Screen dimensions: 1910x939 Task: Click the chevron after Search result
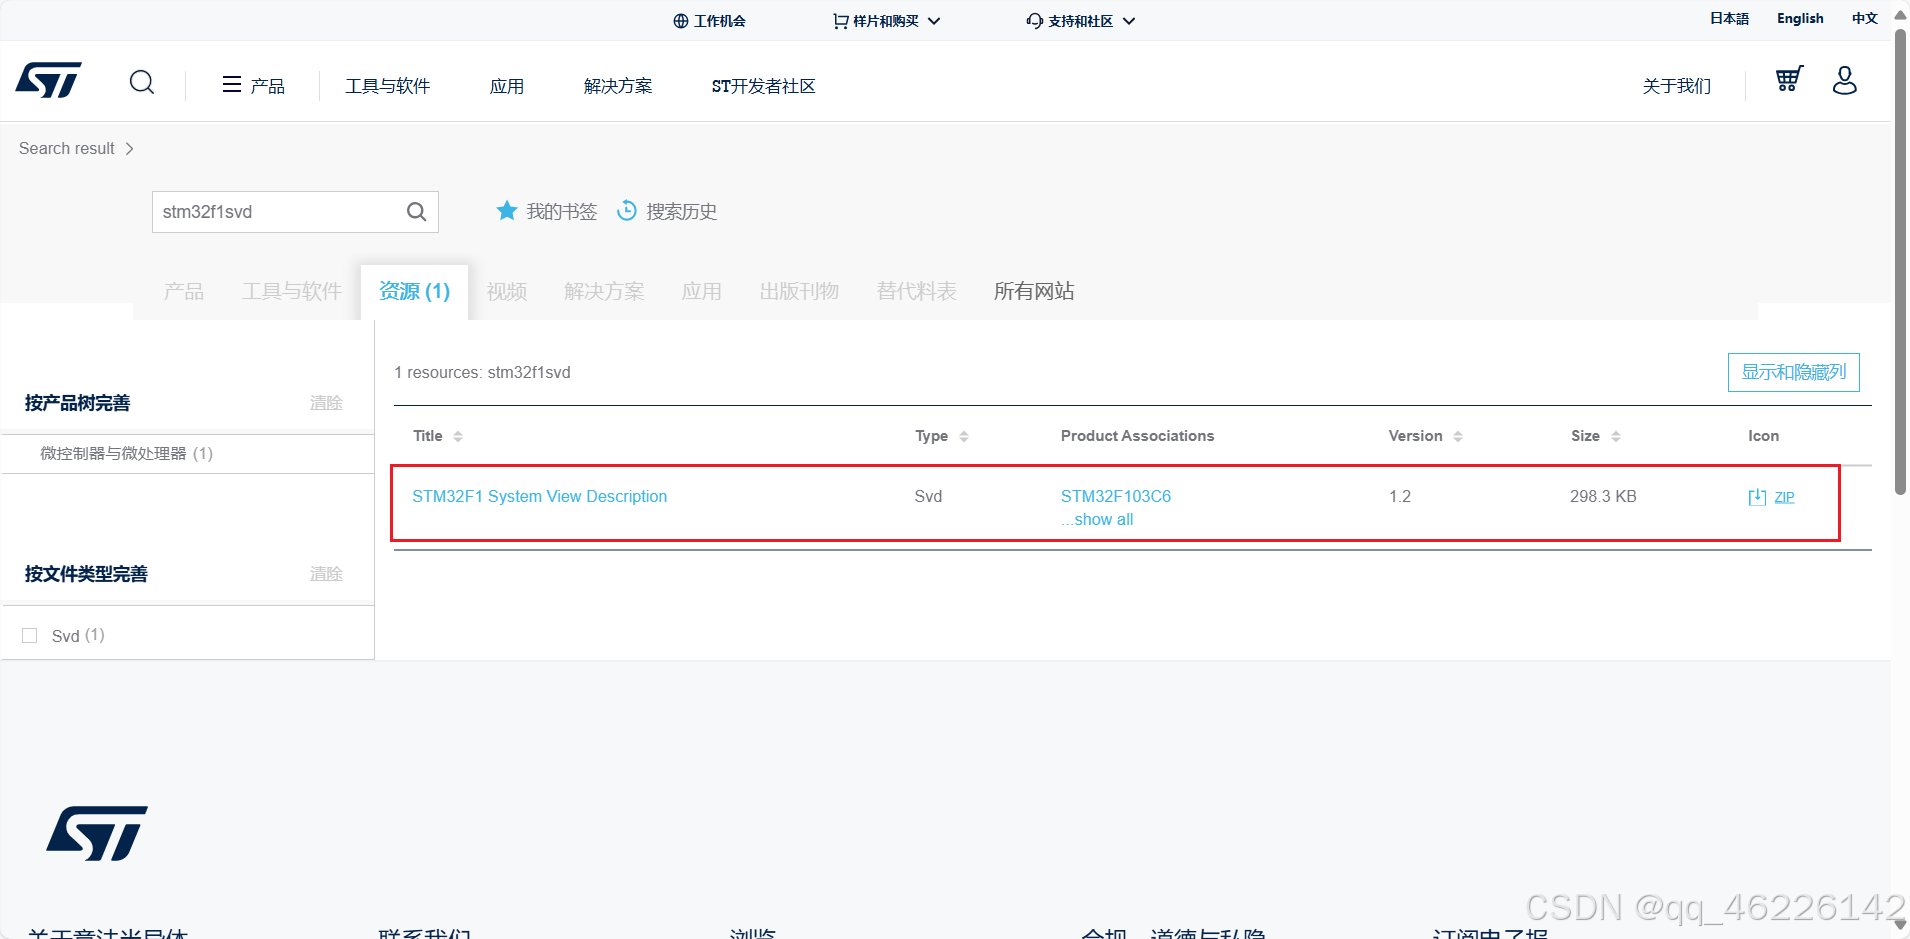(129, 149)
